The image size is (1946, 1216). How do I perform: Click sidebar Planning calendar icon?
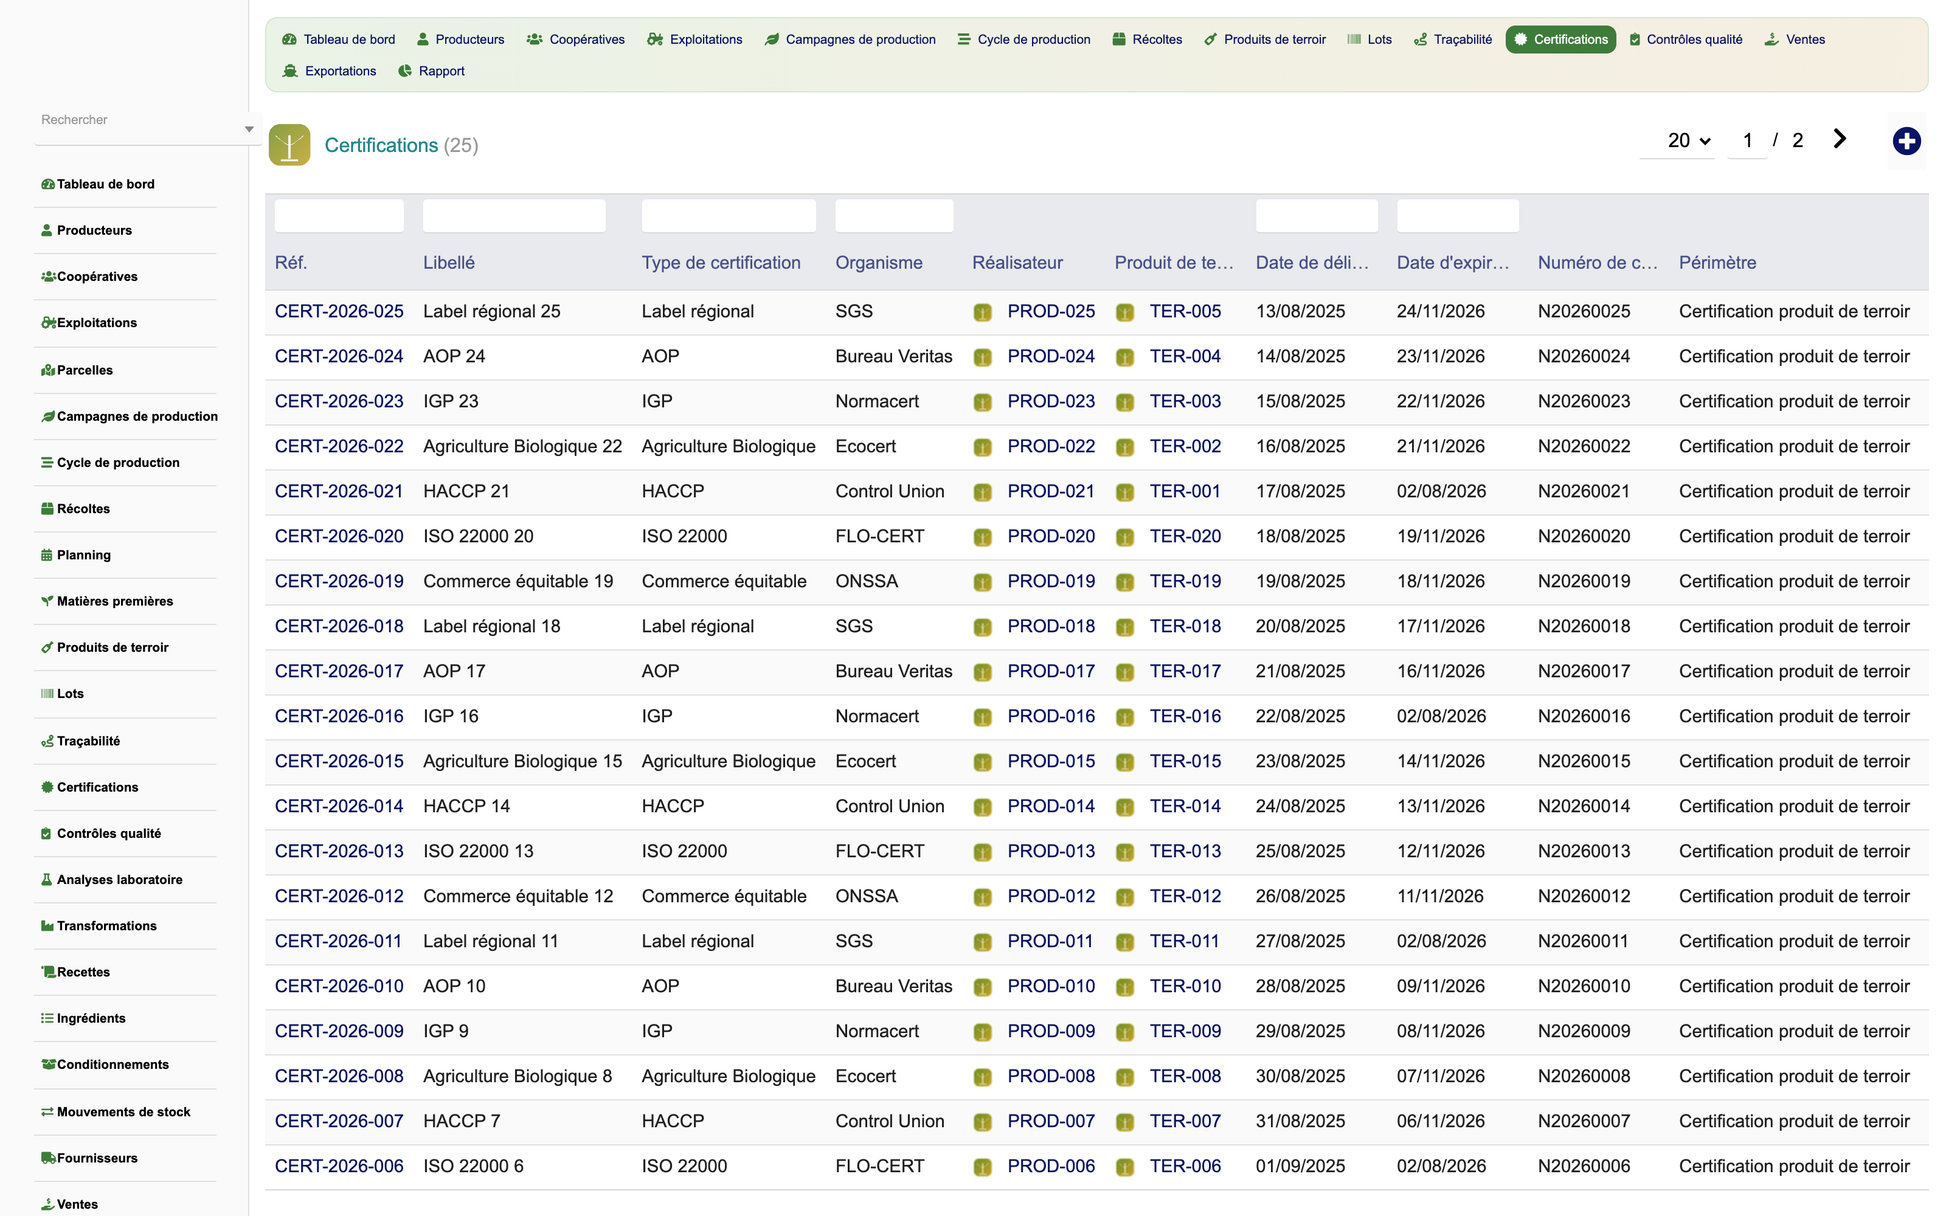tap(47, 555)
